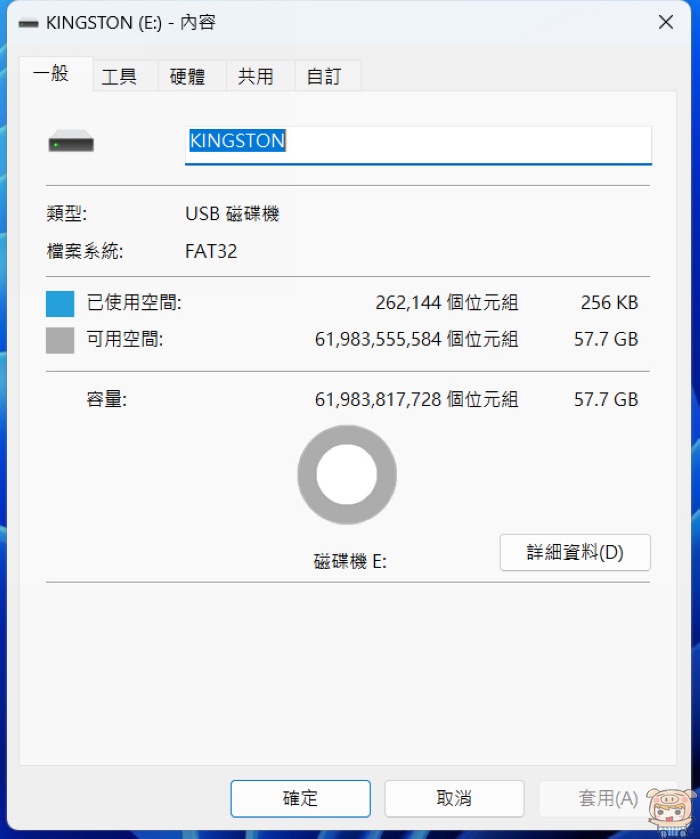Viewport: 700px width, 839px height.
Task: Cancel with the 取消 button
Action: tap(454, 798)
